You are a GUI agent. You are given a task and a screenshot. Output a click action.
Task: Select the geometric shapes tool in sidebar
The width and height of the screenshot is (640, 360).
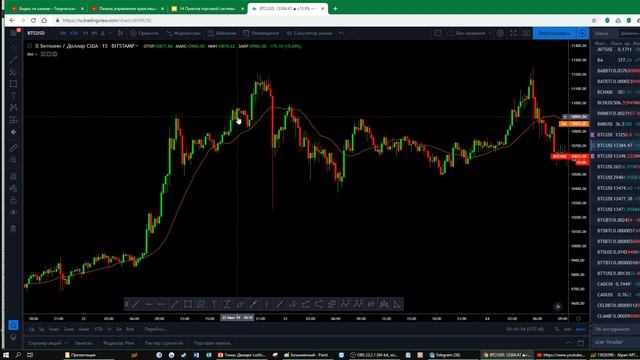point(13,84)
